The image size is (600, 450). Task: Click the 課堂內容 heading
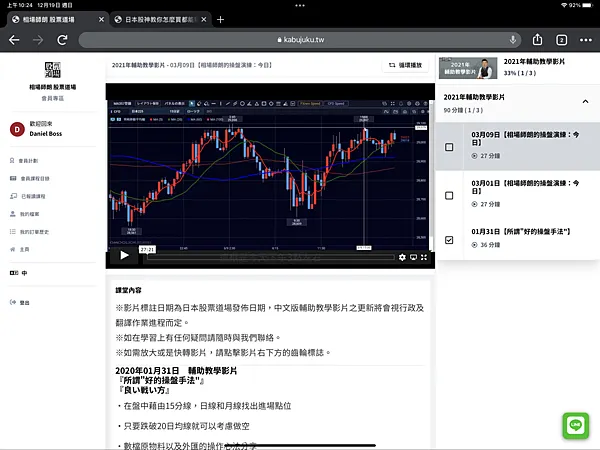point(128,290)
